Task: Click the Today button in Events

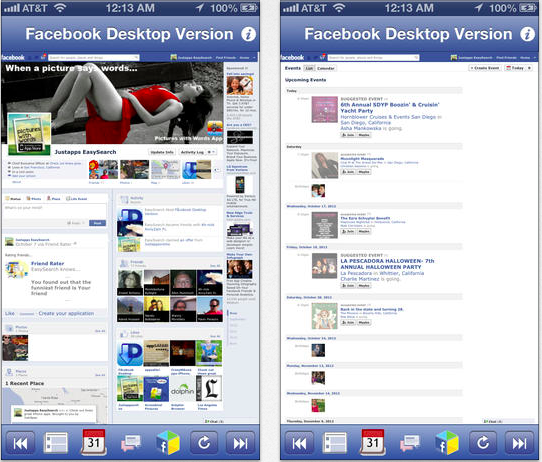Action: coord(515,68)
